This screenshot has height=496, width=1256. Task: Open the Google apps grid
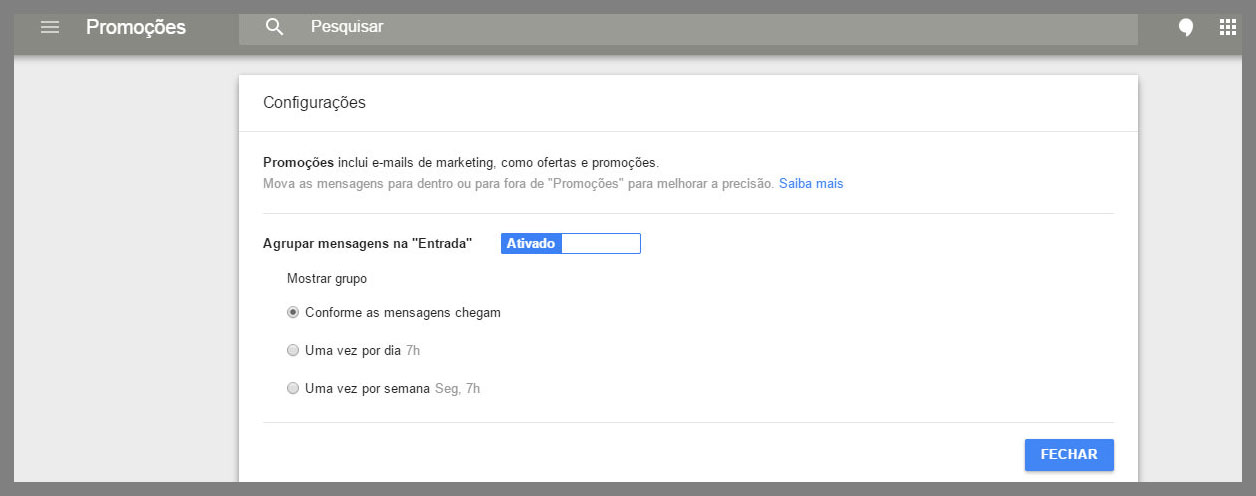[x=1228, y=27]
